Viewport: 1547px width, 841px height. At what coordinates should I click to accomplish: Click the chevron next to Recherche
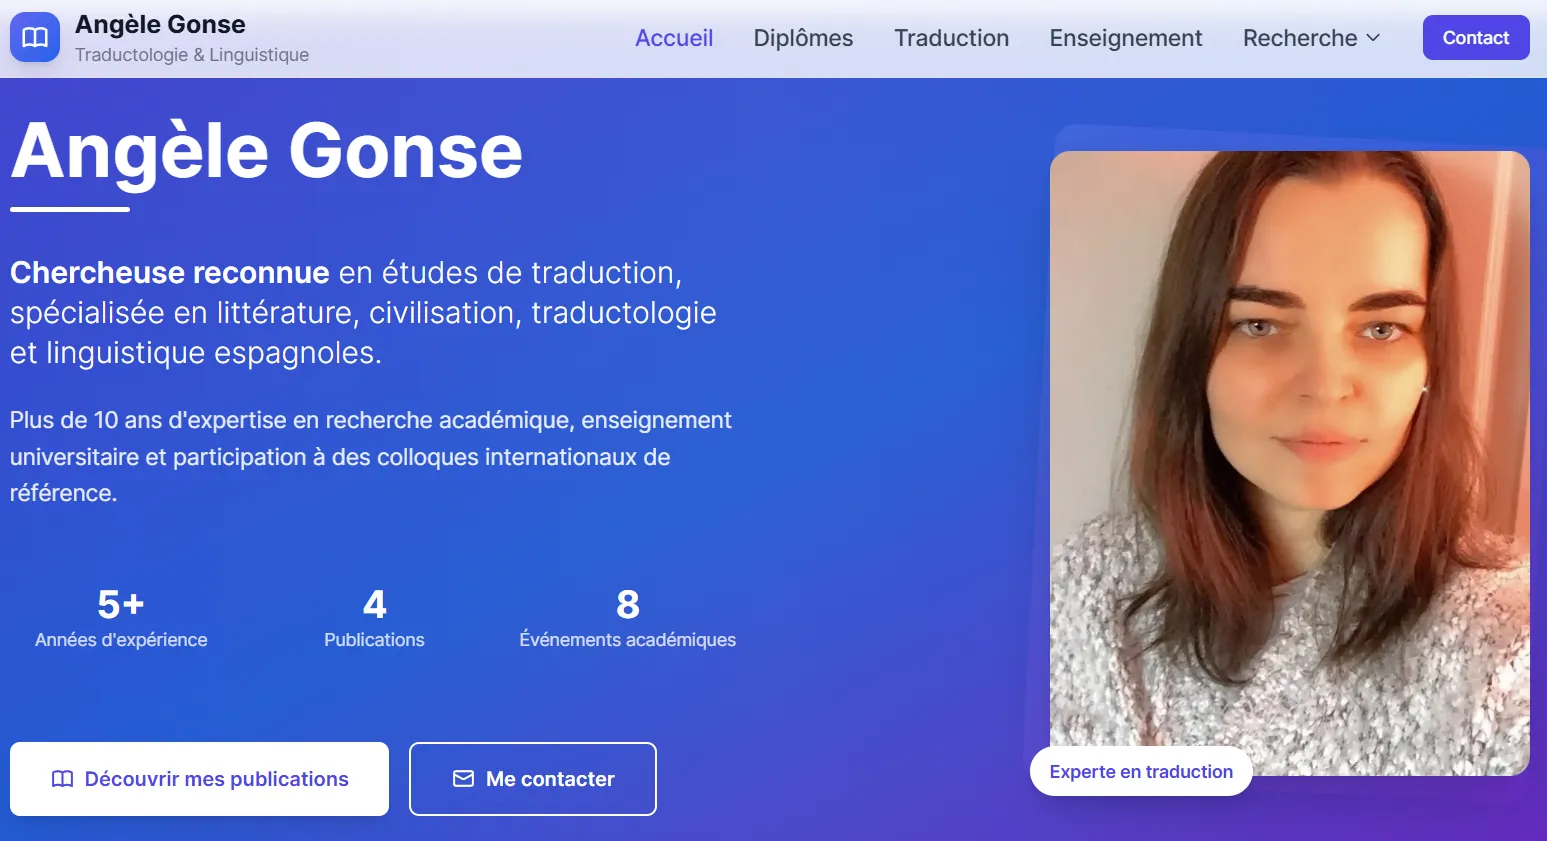click(x=1375, y=38)
